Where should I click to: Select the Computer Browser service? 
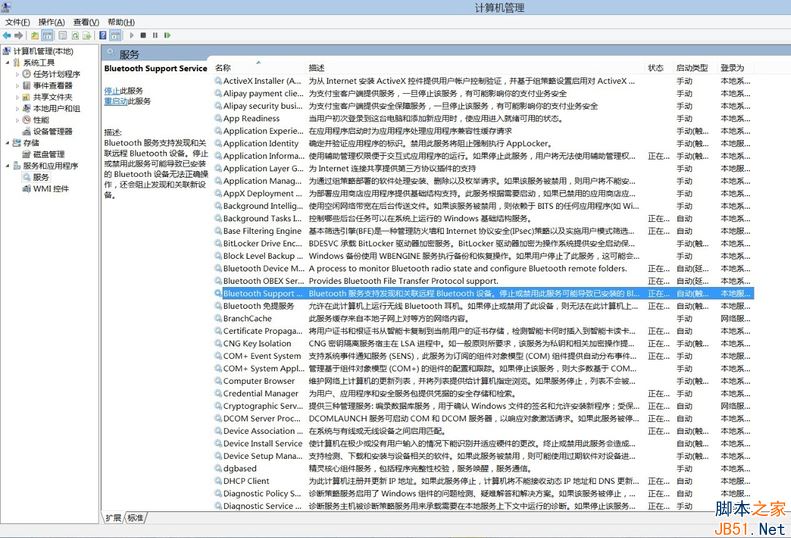tap(484, 381)
